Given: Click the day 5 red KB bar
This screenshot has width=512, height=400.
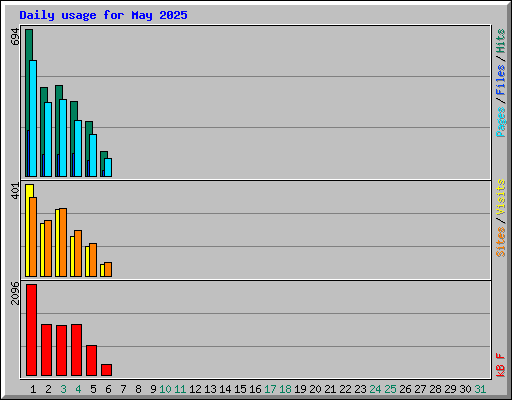Looking at the screenshot, I should tap(91, 360).
